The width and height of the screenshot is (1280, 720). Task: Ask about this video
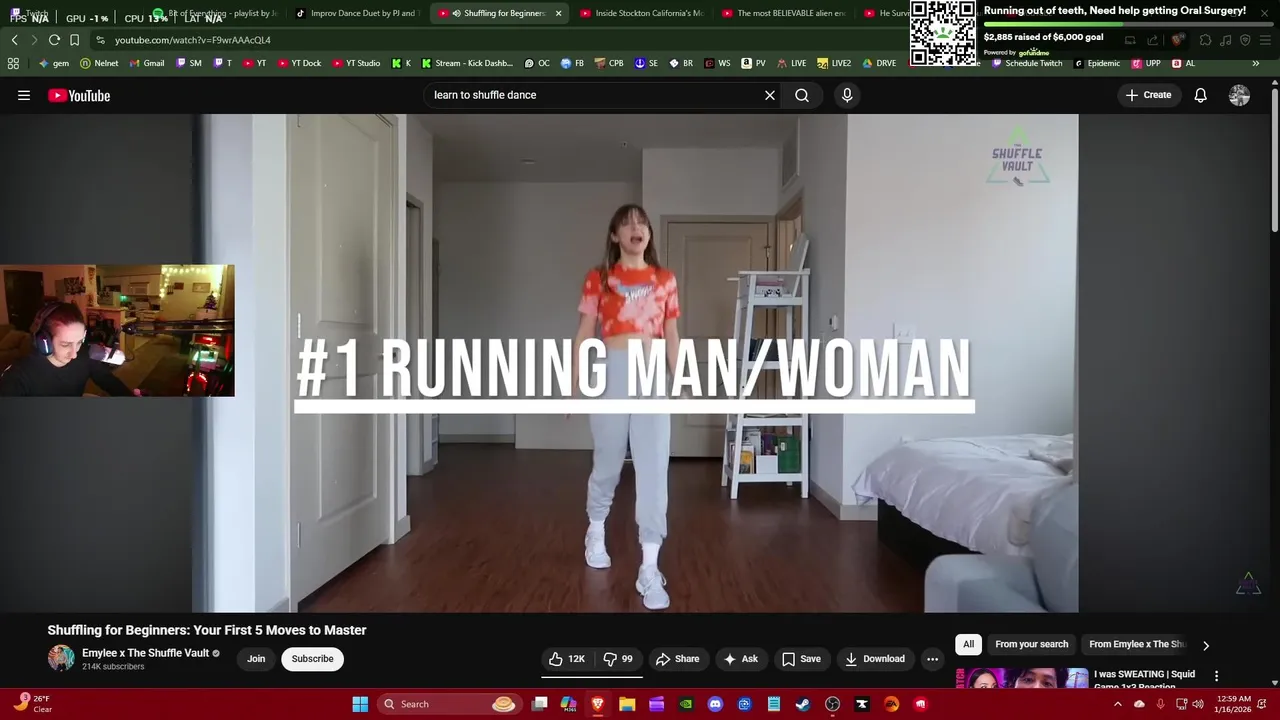tap(741, 659)
